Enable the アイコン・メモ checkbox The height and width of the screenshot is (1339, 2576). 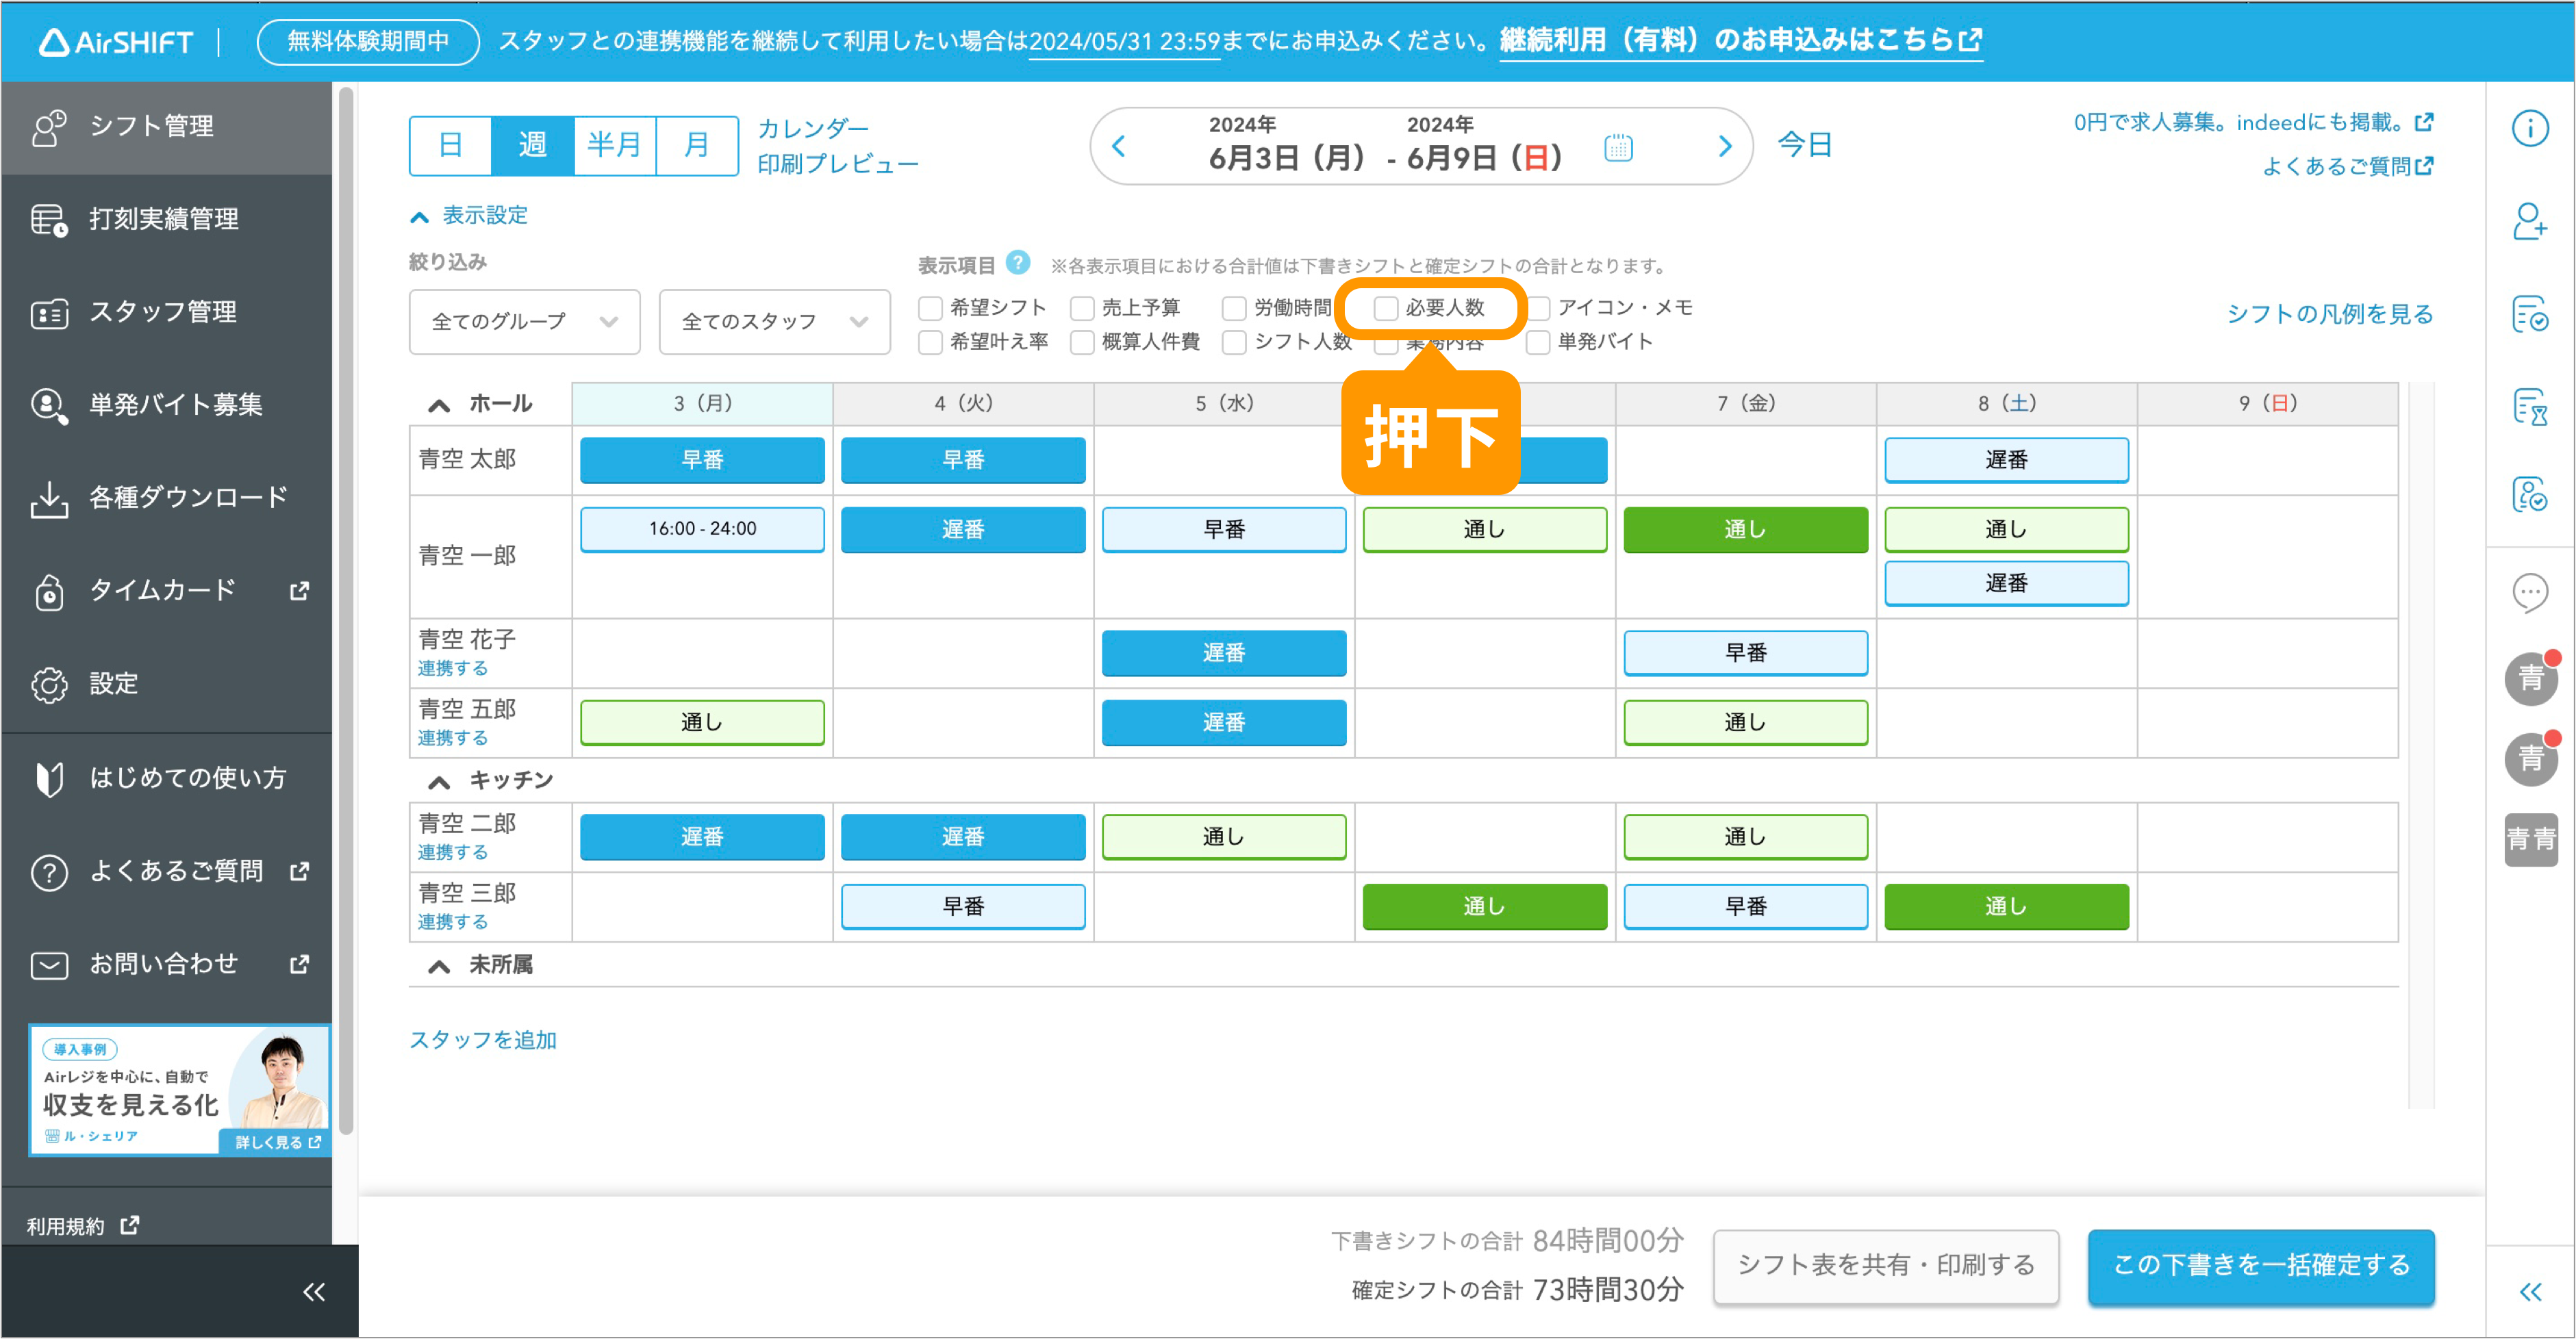coord(1538,308)
